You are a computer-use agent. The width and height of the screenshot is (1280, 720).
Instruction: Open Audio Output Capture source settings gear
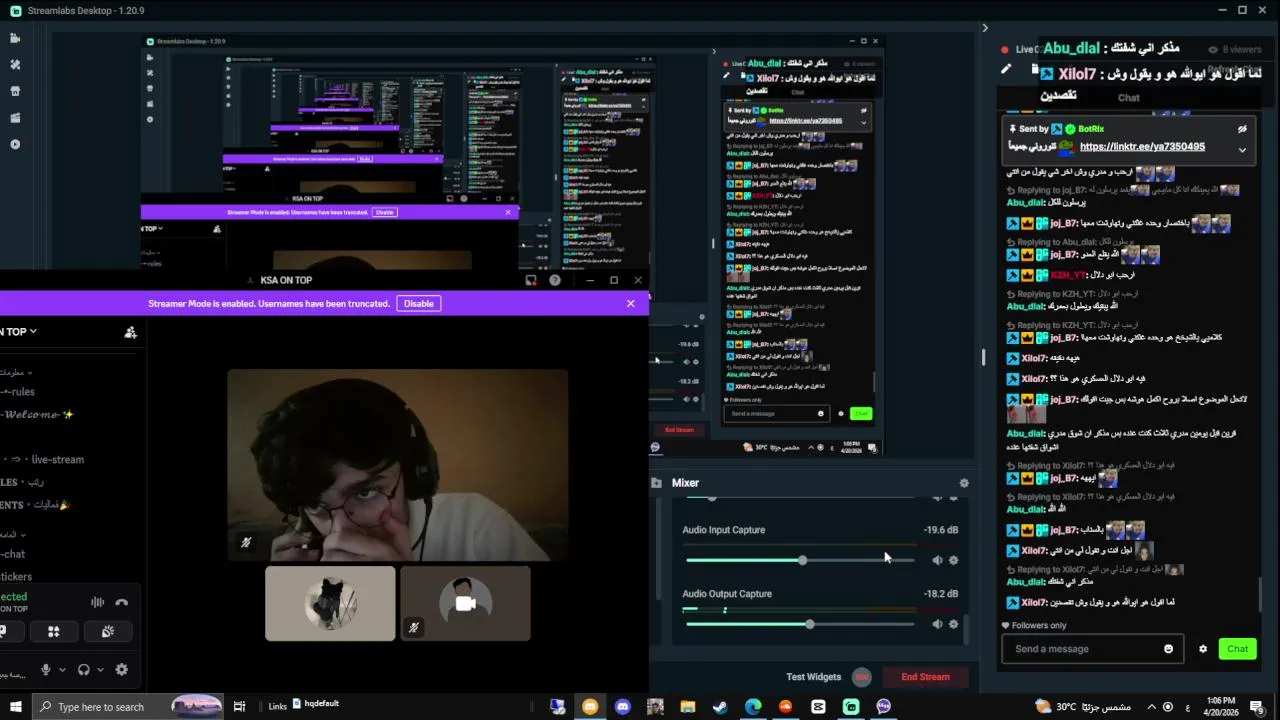(x=953, y=624)
